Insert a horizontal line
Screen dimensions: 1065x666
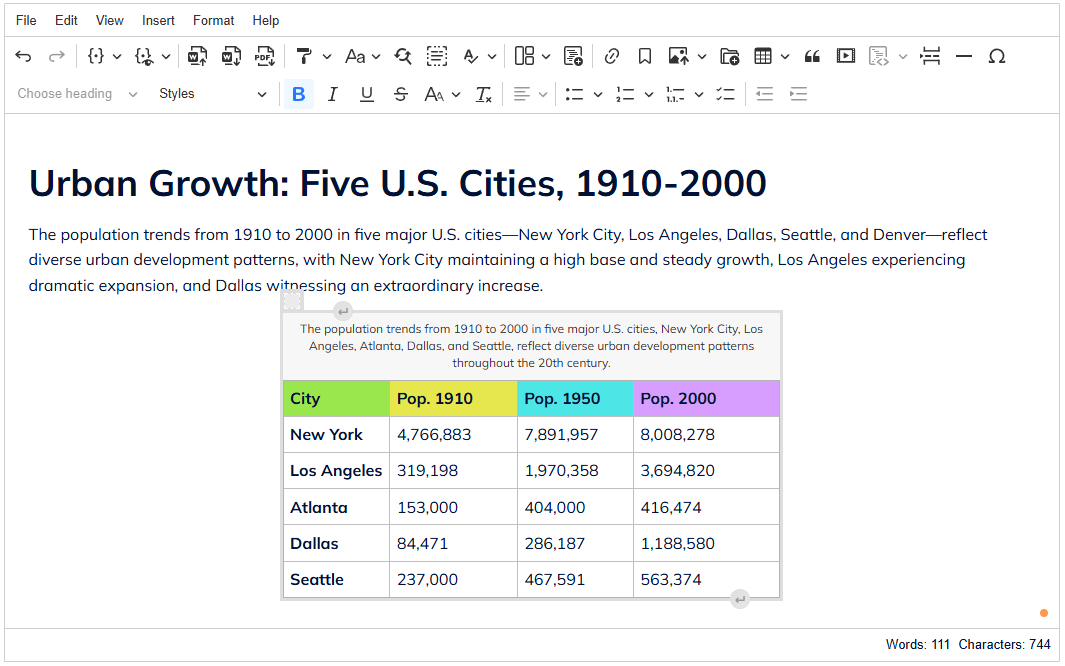click(x=964, y=56)
